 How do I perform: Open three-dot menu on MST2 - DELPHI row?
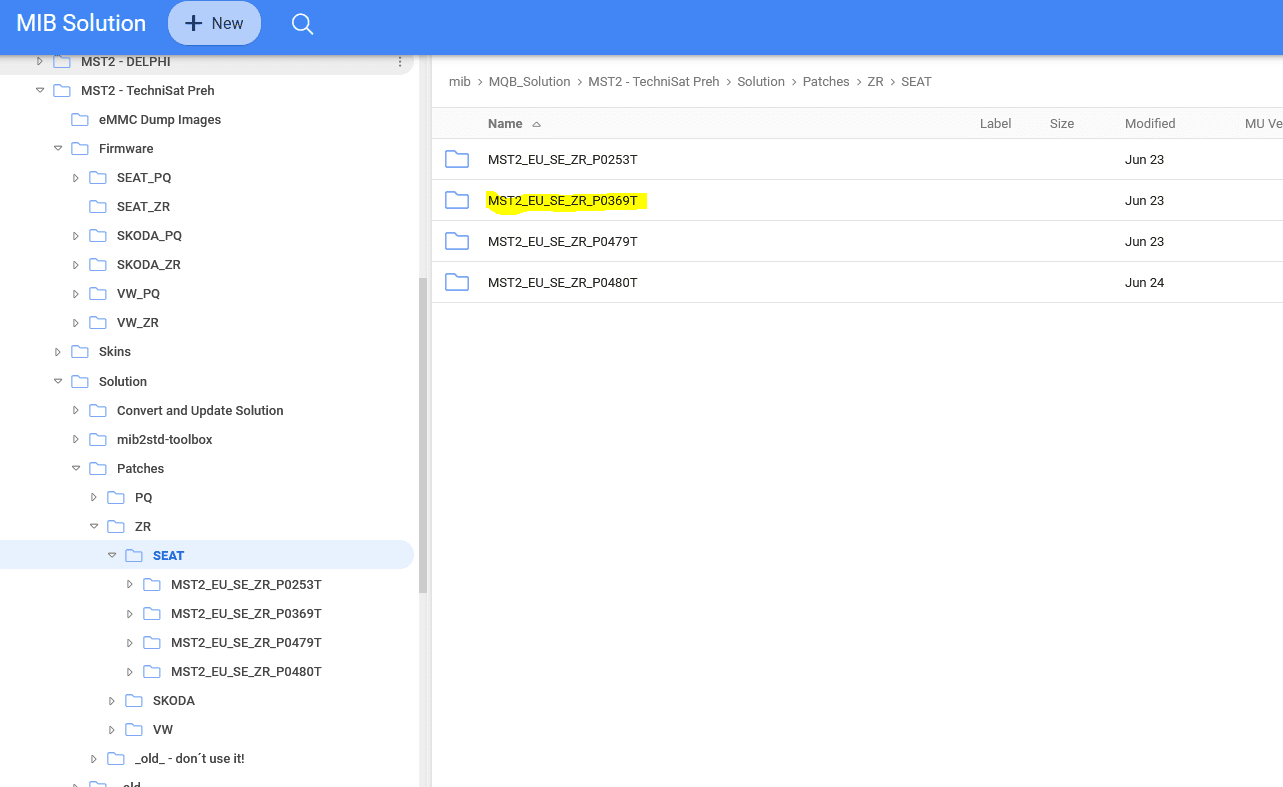point(400,62)
